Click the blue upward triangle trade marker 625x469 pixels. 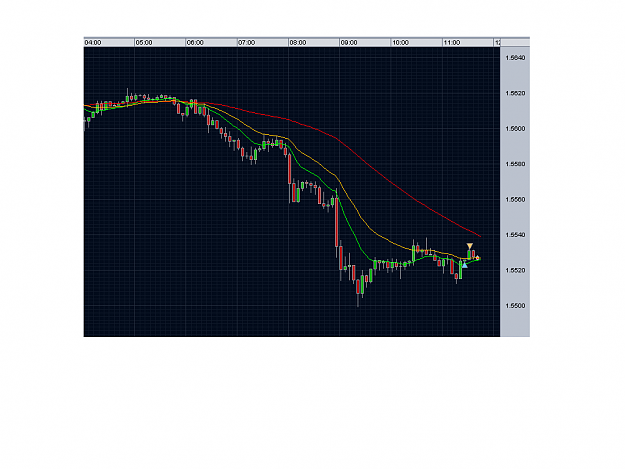(465, 265)
